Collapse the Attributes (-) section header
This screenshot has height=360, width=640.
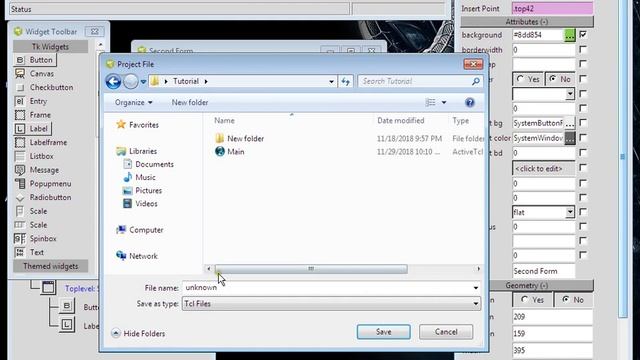[527, 22]
